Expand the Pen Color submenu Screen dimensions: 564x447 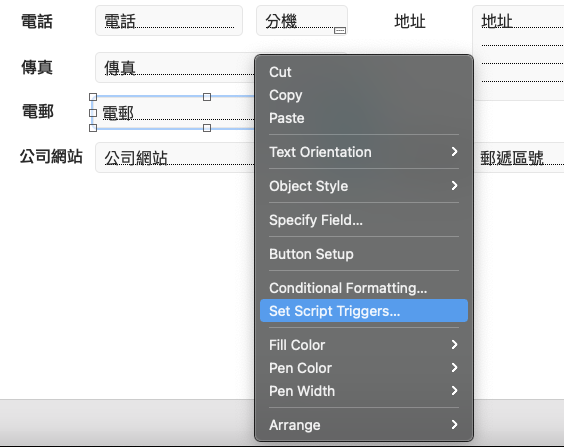364,368
